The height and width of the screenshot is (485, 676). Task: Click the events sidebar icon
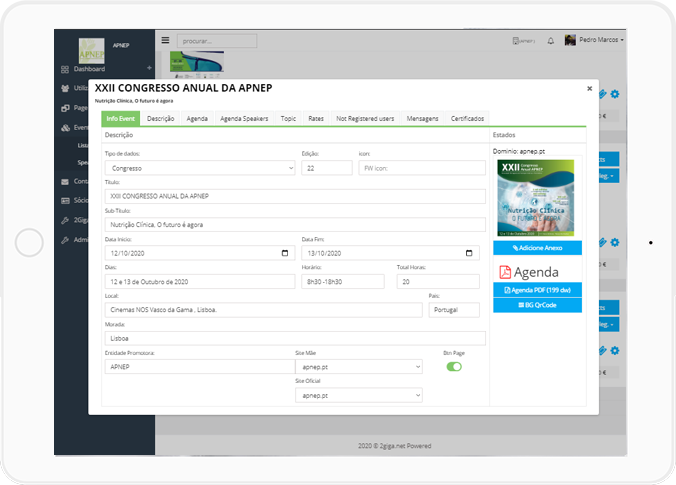point(65,128)
